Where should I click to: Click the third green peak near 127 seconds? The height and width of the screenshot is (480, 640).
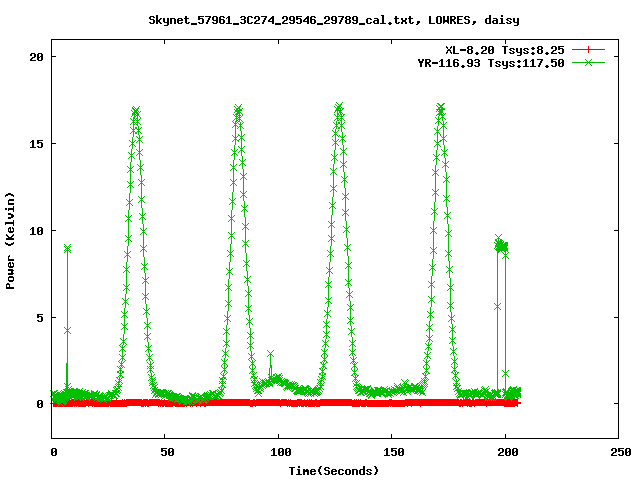pos(339,107)
